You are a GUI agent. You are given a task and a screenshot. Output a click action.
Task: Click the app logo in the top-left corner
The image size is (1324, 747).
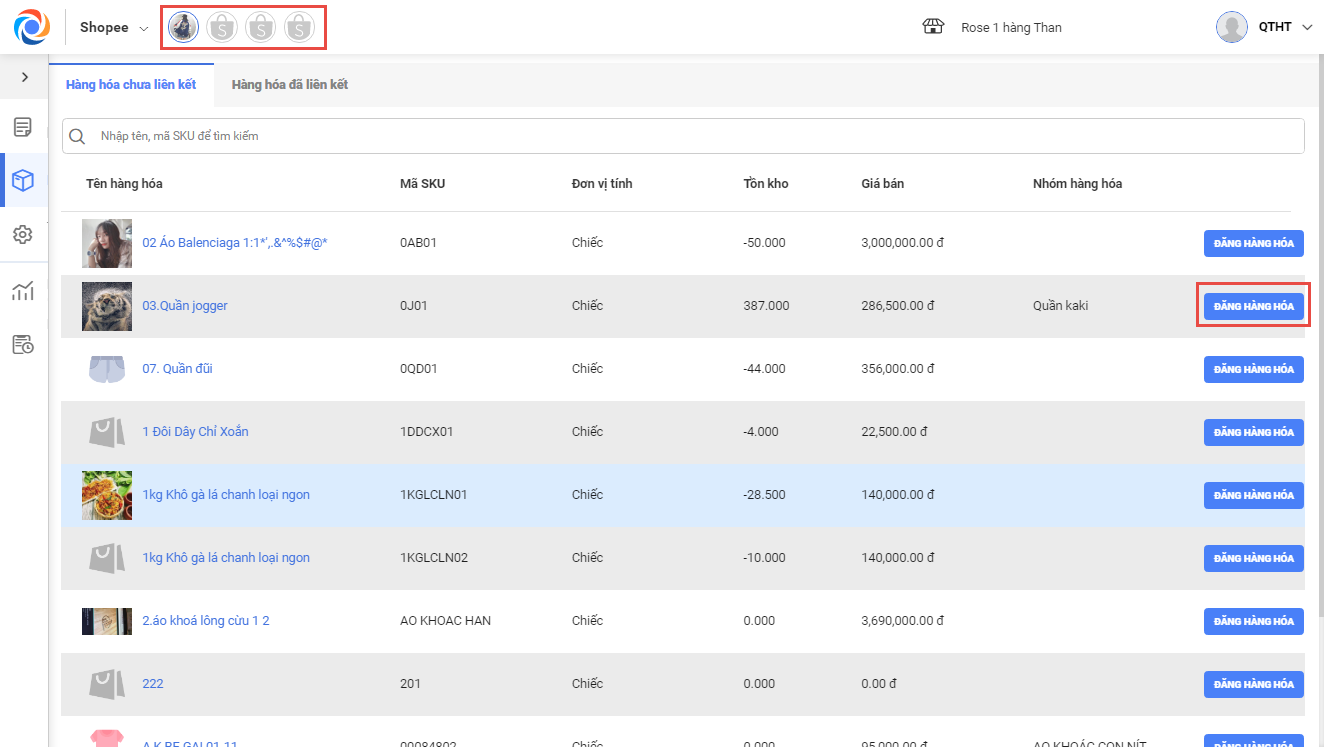[32, 27]
